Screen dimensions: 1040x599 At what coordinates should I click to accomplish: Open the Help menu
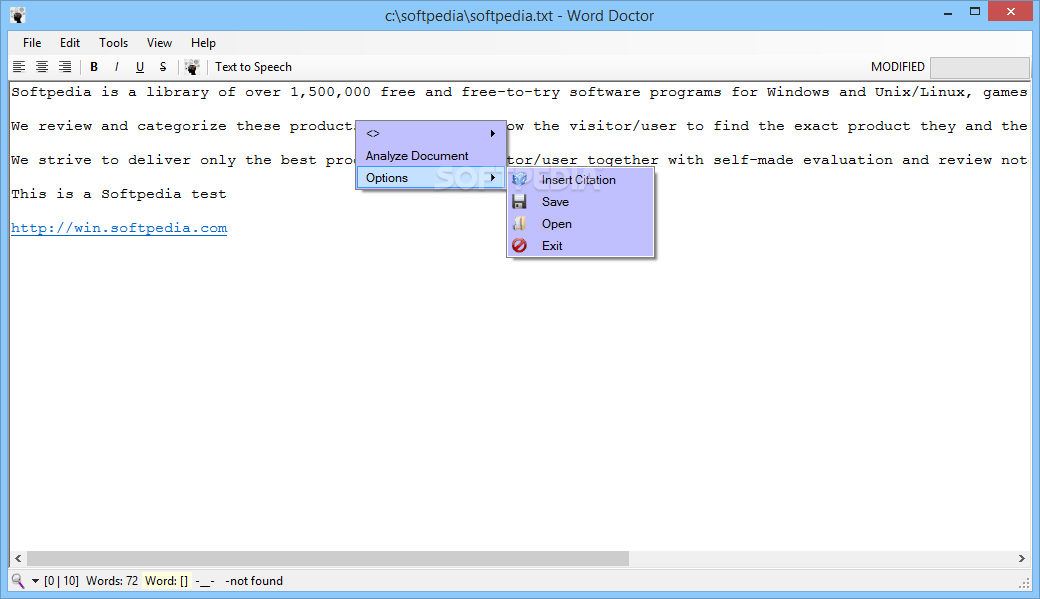point(204,43)
